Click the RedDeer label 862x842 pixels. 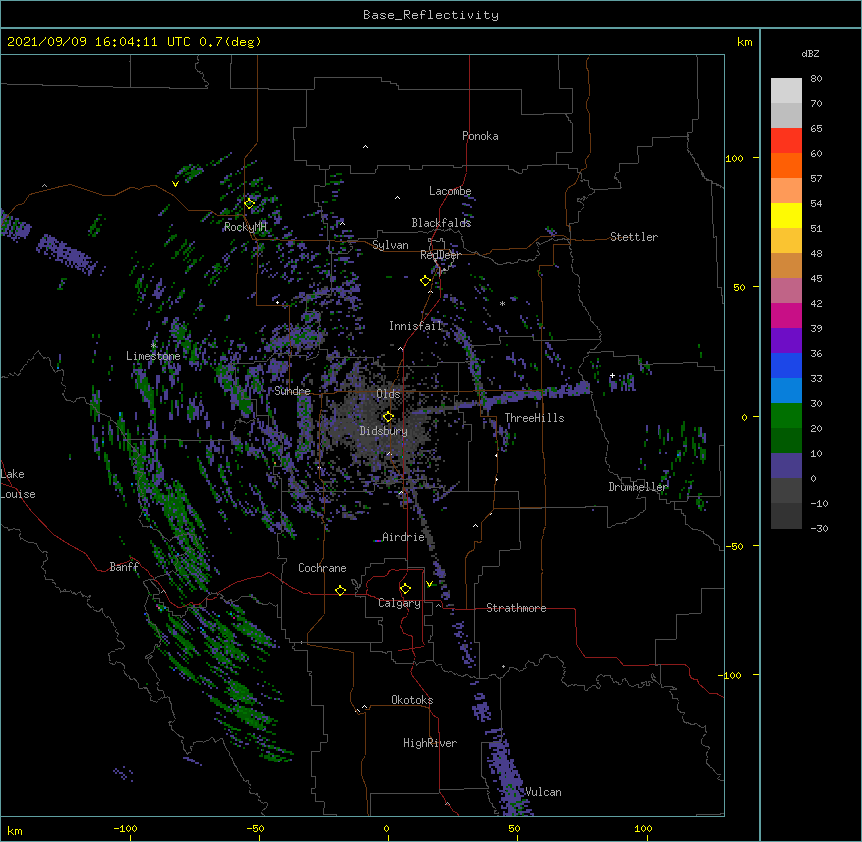pos(440,255)
